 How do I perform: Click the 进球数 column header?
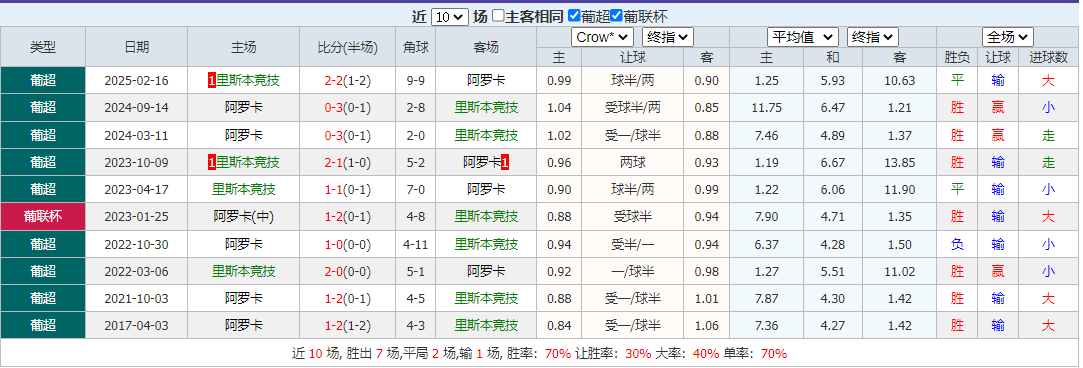point(1048,57)
